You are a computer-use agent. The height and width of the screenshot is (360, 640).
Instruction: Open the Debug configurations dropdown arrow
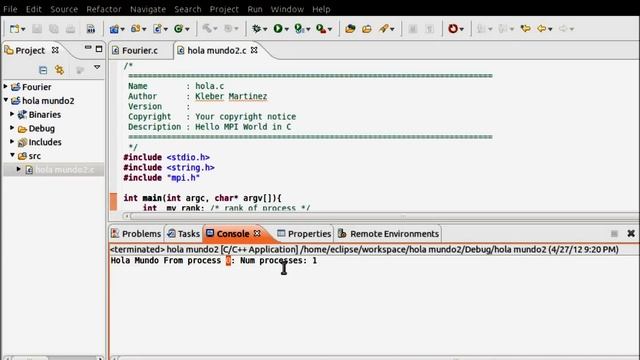[x=265, y=29]
